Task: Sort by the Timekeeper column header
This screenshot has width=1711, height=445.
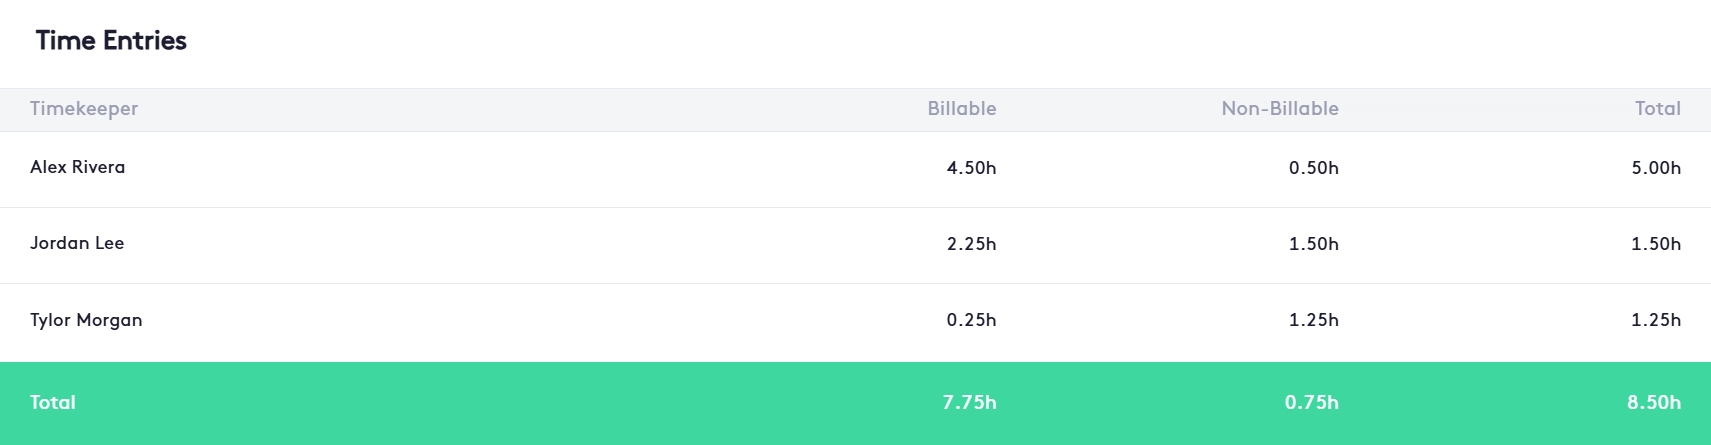Action: pos(84,109)
